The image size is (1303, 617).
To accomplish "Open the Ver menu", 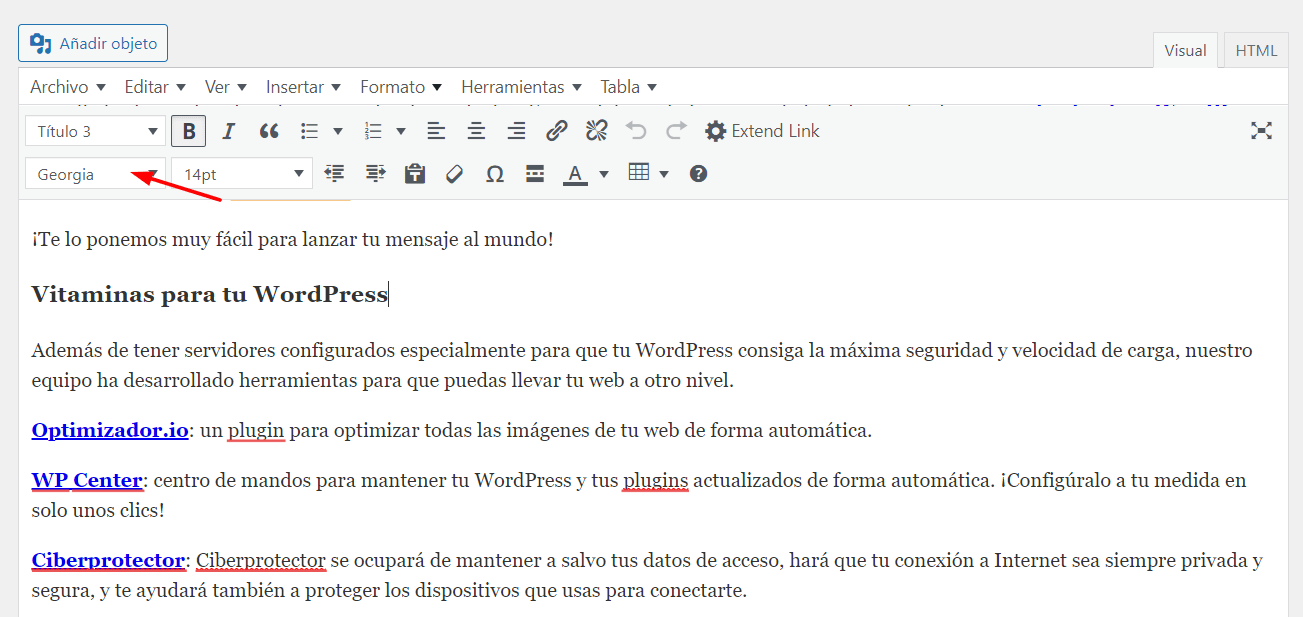I will 226,87.
